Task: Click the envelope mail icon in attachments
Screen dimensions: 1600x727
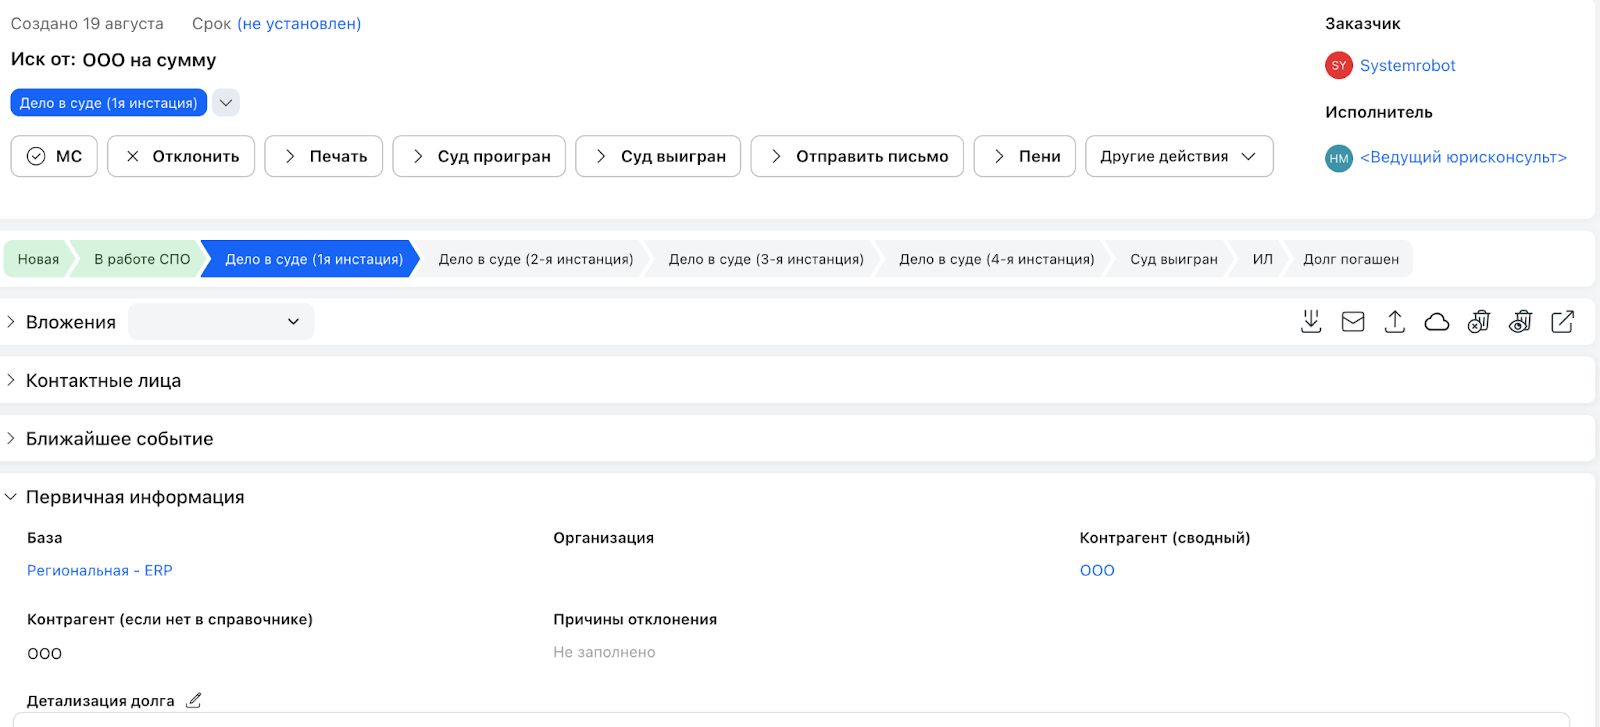Action: tap(1353, 321)
